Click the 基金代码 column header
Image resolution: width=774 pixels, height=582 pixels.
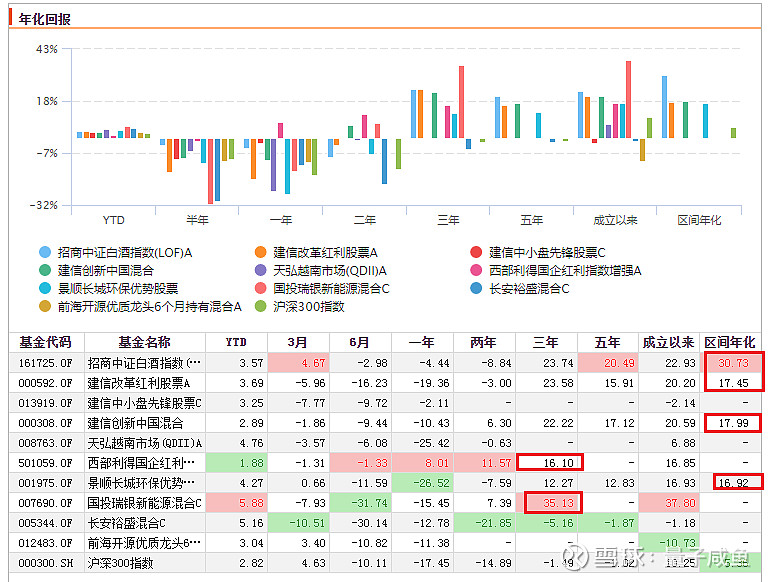click(46, 343)
